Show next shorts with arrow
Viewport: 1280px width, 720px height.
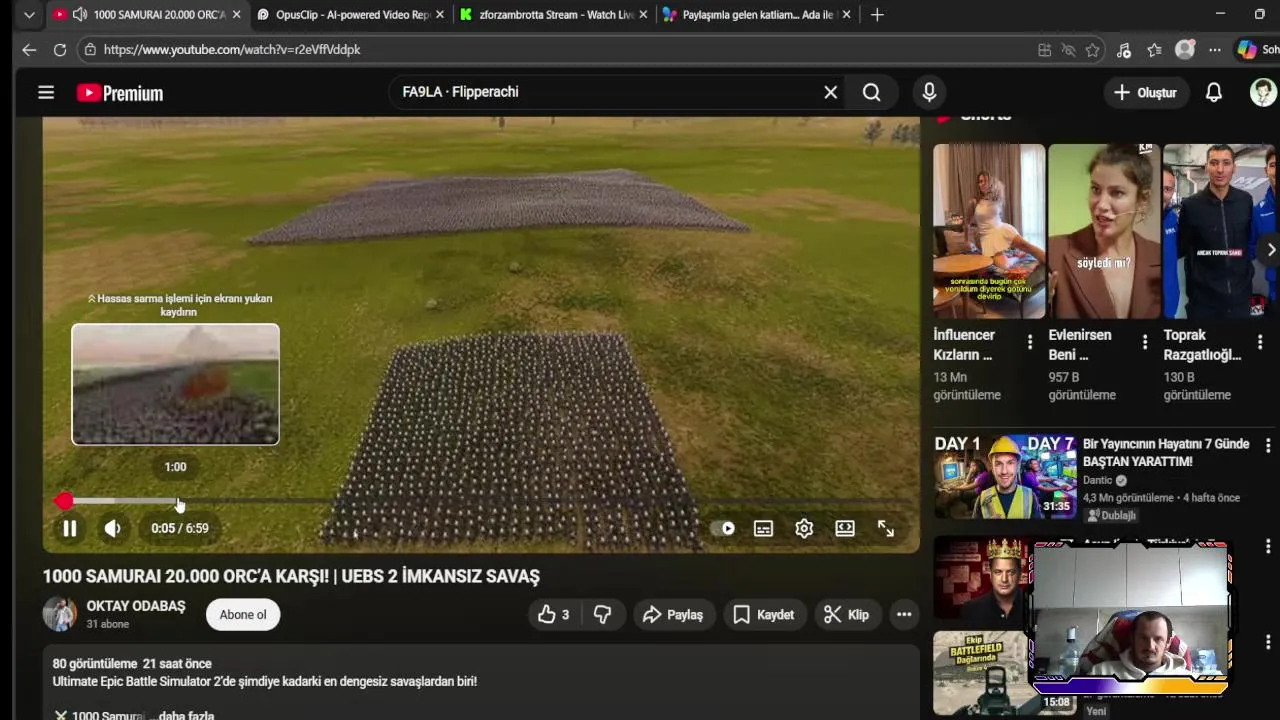tap(1270, 250)
